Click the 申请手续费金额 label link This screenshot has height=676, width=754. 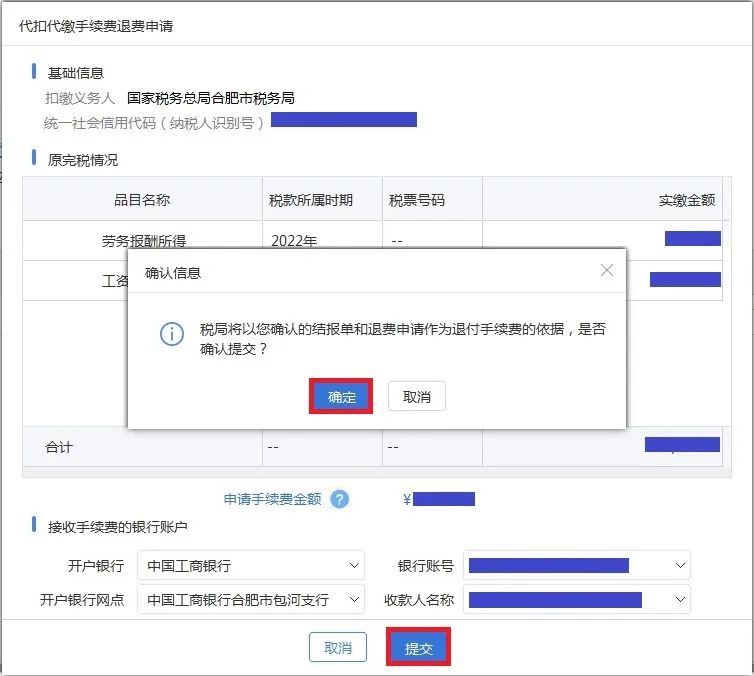click(273, 499)
